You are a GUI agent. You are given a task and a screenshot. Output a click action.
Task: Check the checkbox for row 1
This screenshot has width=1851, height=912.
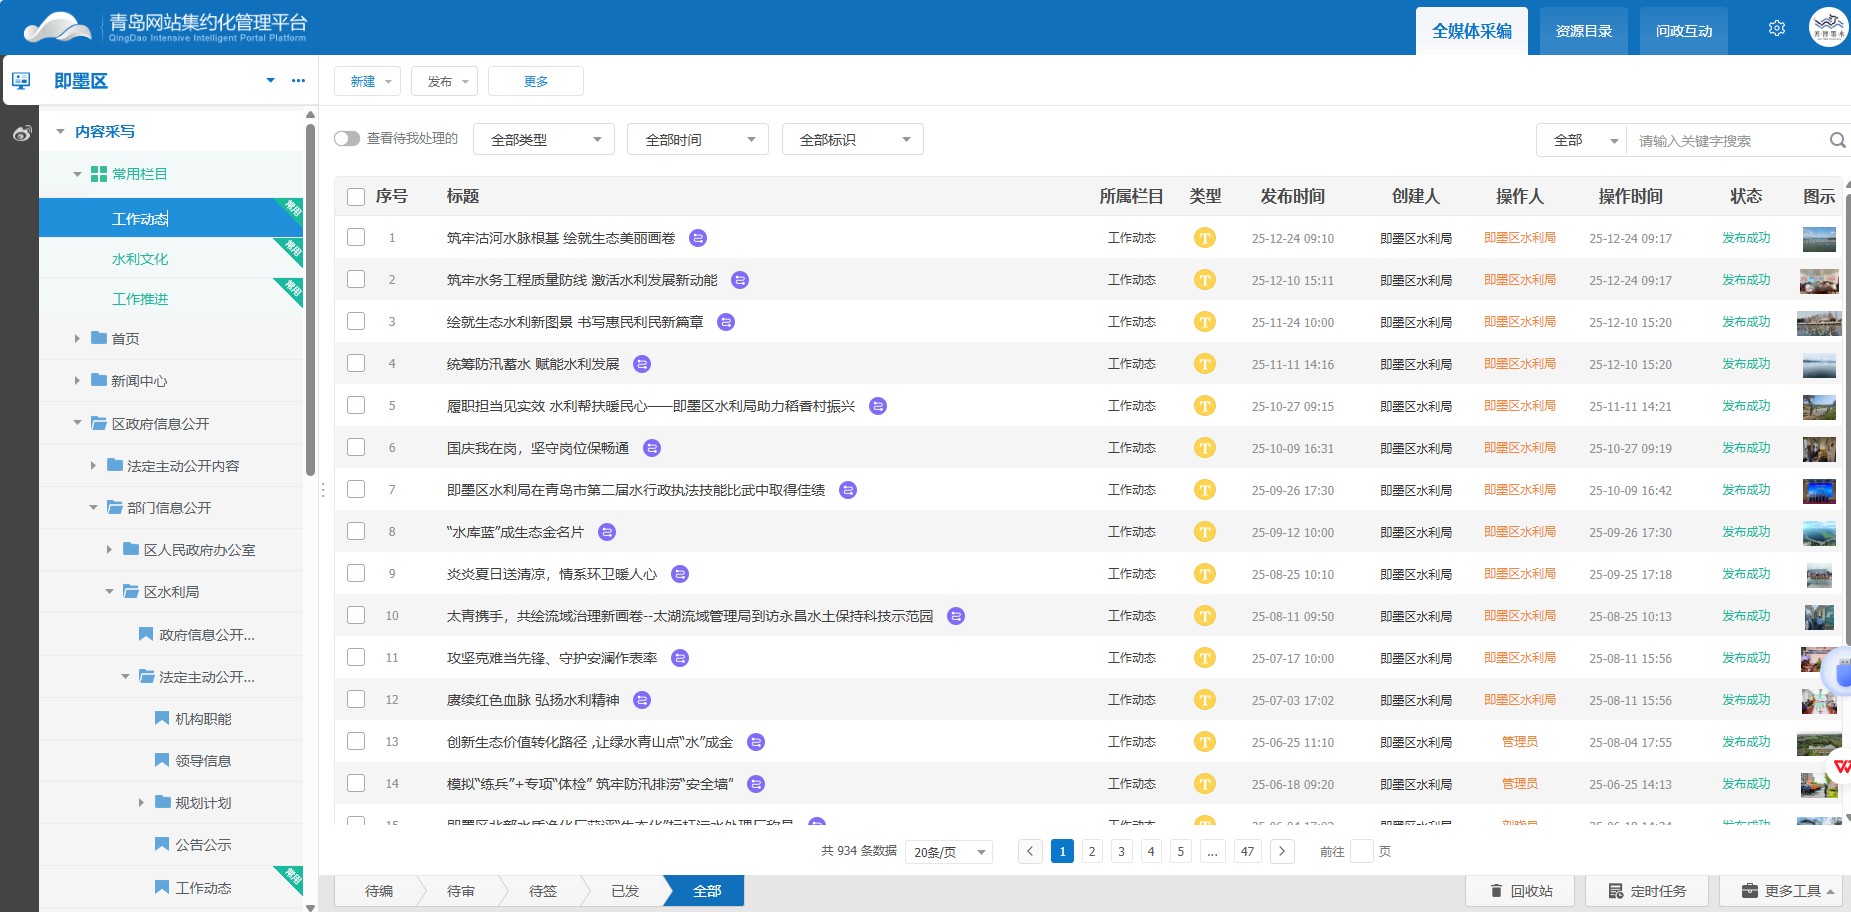tap(356, 237)
